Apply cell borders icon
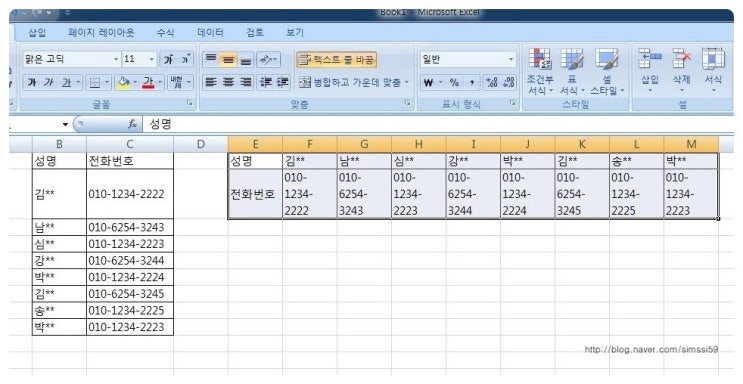The height and width of the screenshot is (384, 743). [95, 82]
